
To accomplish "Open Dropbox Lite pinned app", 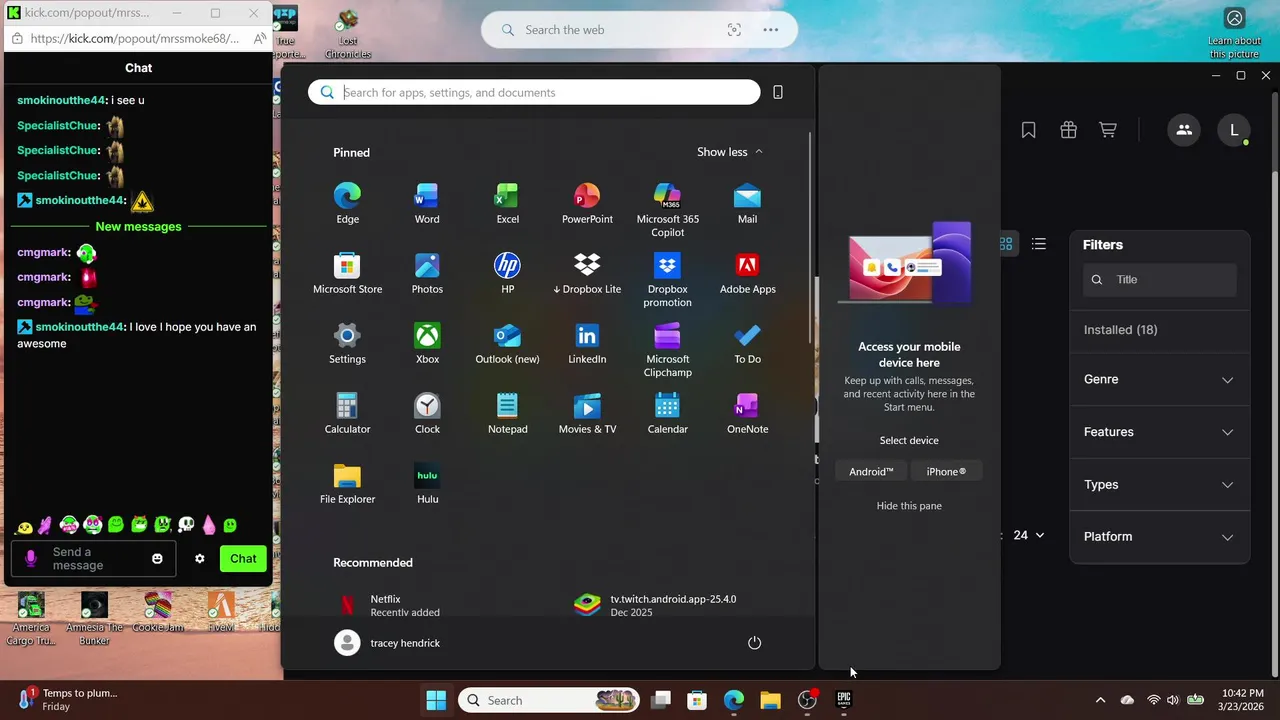I will tap(587, 273).
